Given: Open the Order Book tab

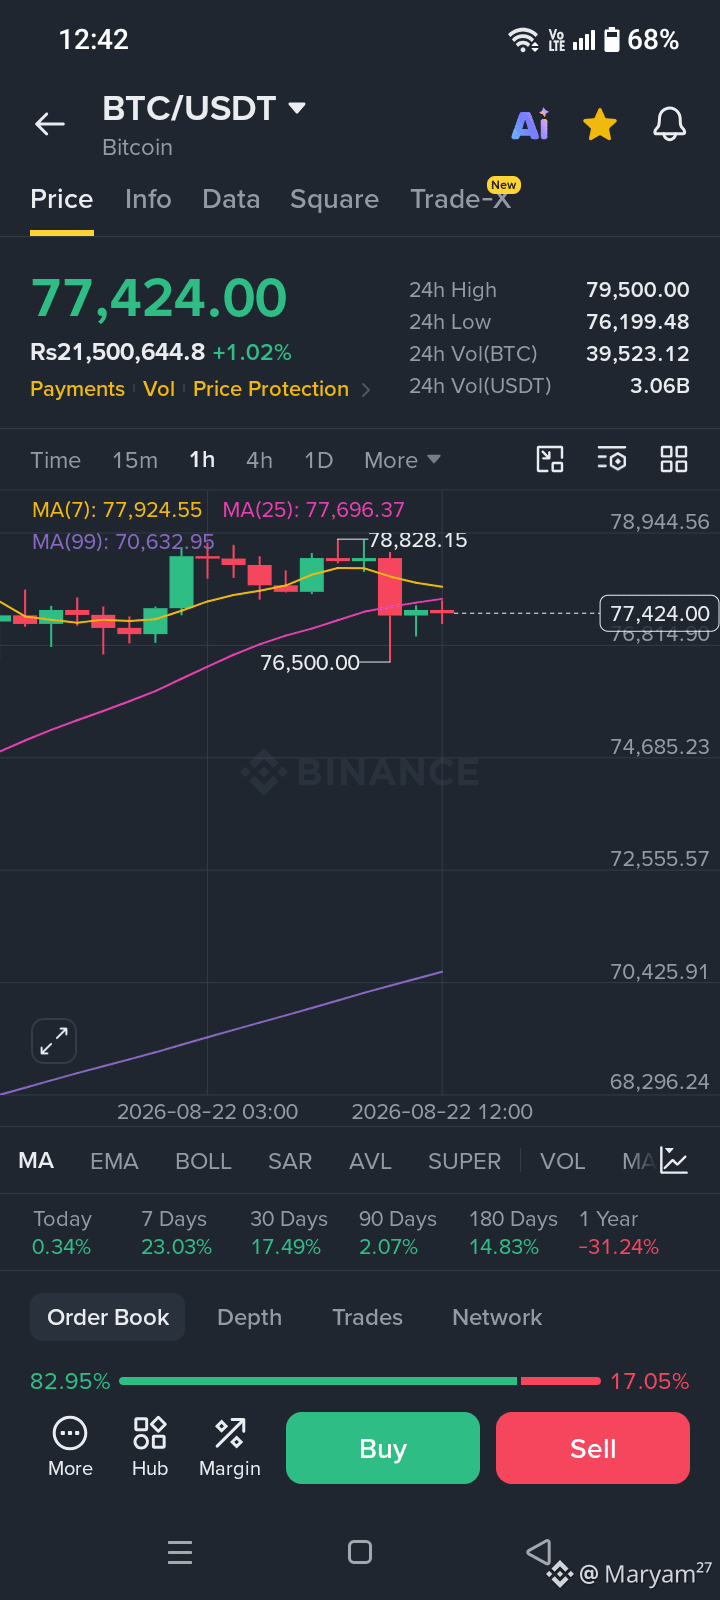Looking at the screenshot, I should [108, 1318].
